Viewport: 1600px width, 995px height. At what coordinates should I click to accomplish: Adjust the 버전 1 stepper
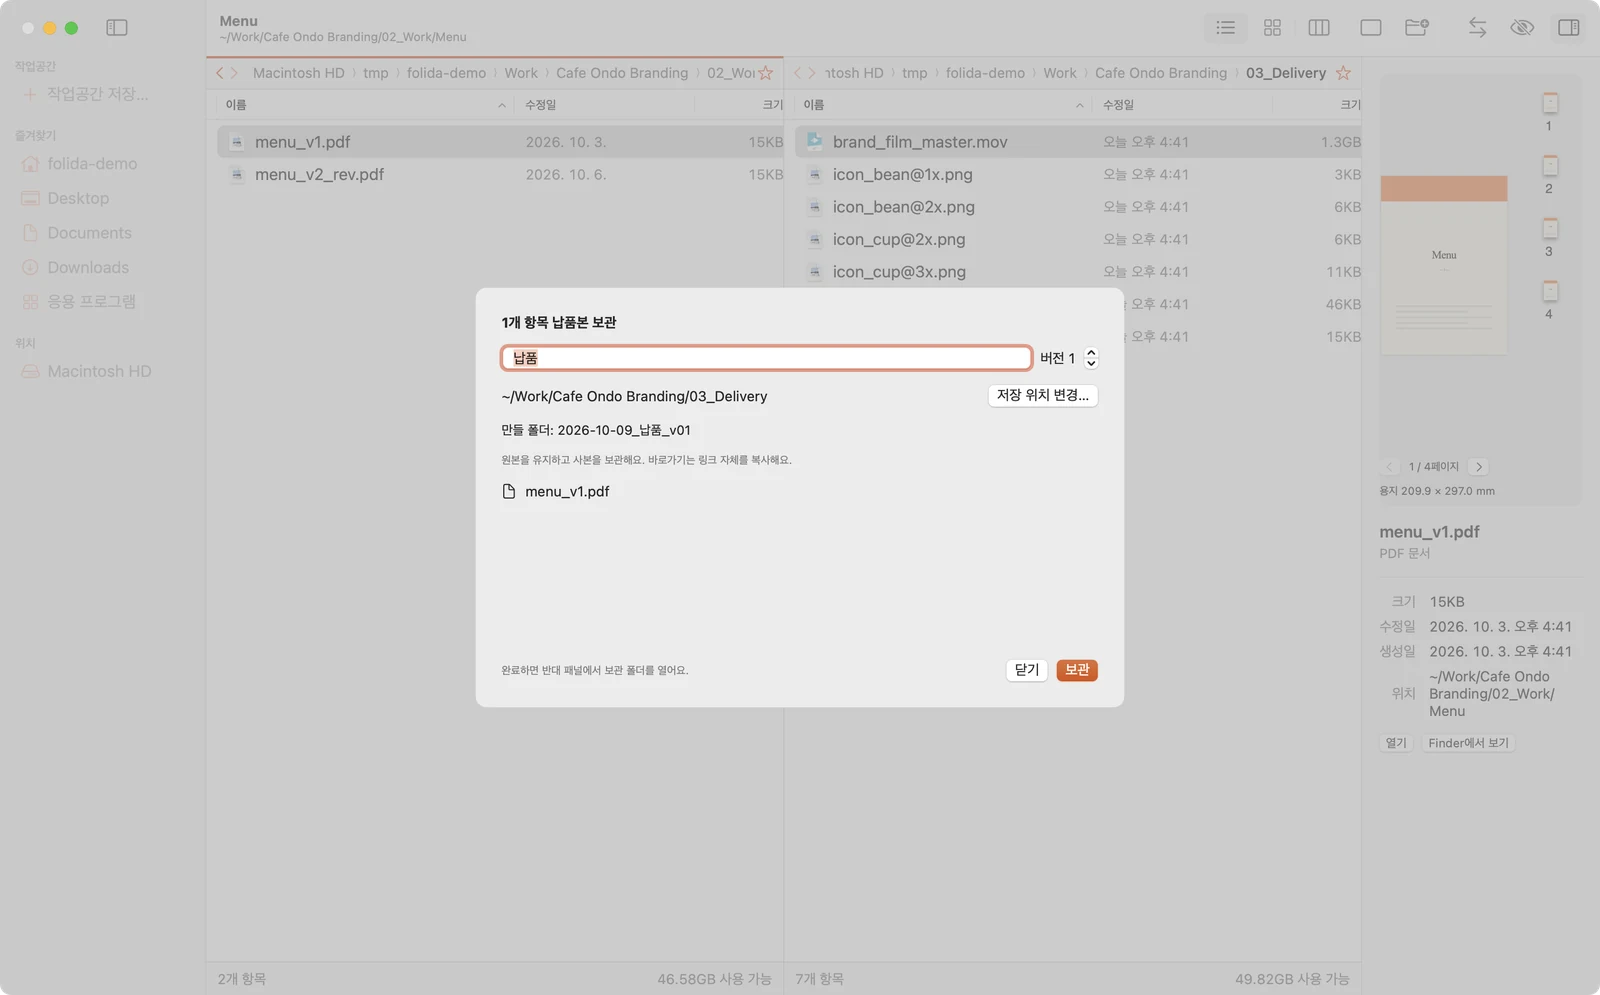click(x=1091, y=358)
